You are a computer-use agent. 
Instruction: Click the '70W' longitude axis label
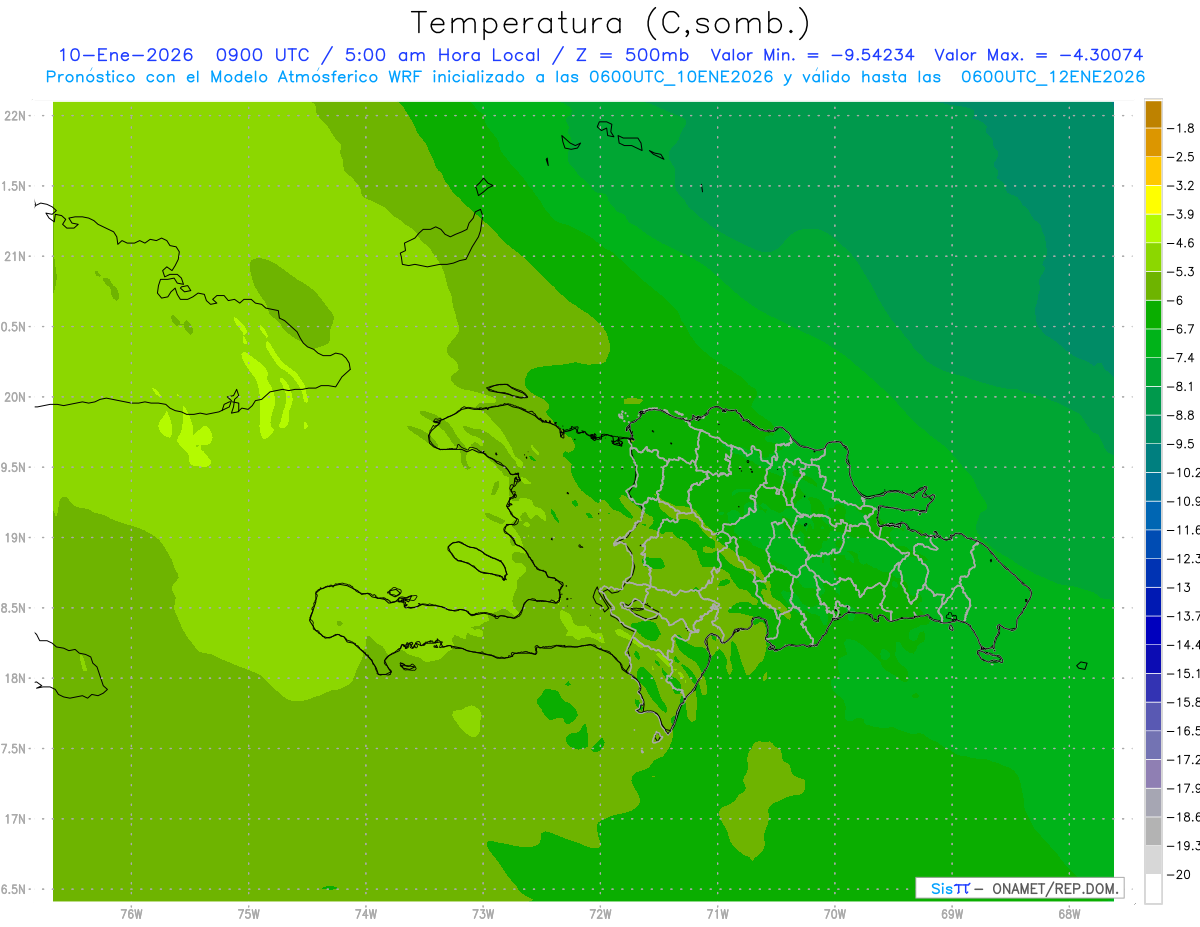(835, 913)
